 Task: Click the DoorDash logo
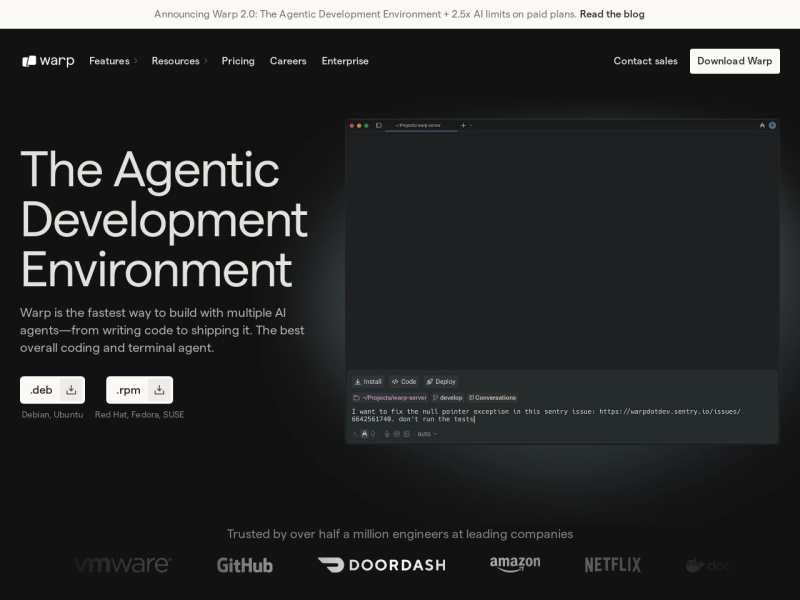[382, 565]
